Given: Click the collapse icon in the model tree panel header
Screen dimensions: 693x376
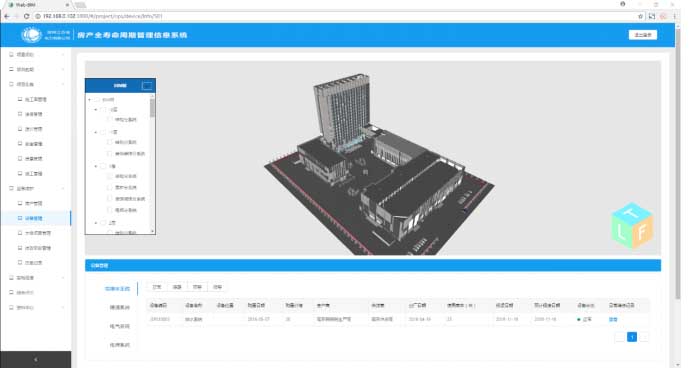Looking at the screenshot, I should 147,86.
